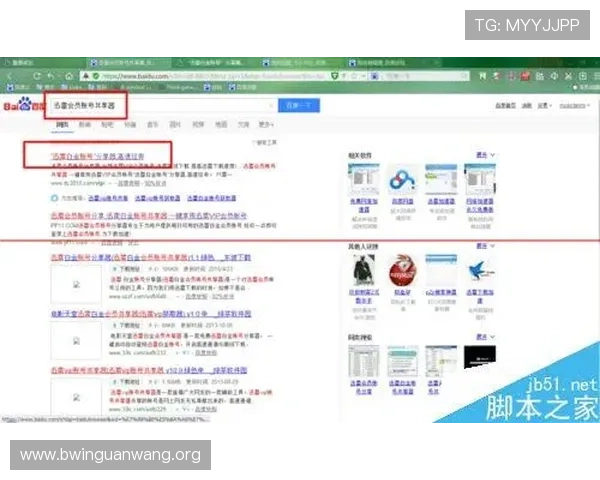600x480 pixels.
Task: Click the undo-close-tab arrow icon beside refresh
Action: coord(52,76)
